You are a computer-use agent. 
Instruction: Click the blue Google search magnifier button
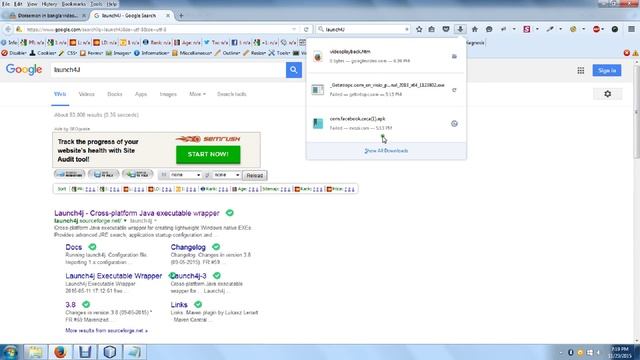click(293, 70)
